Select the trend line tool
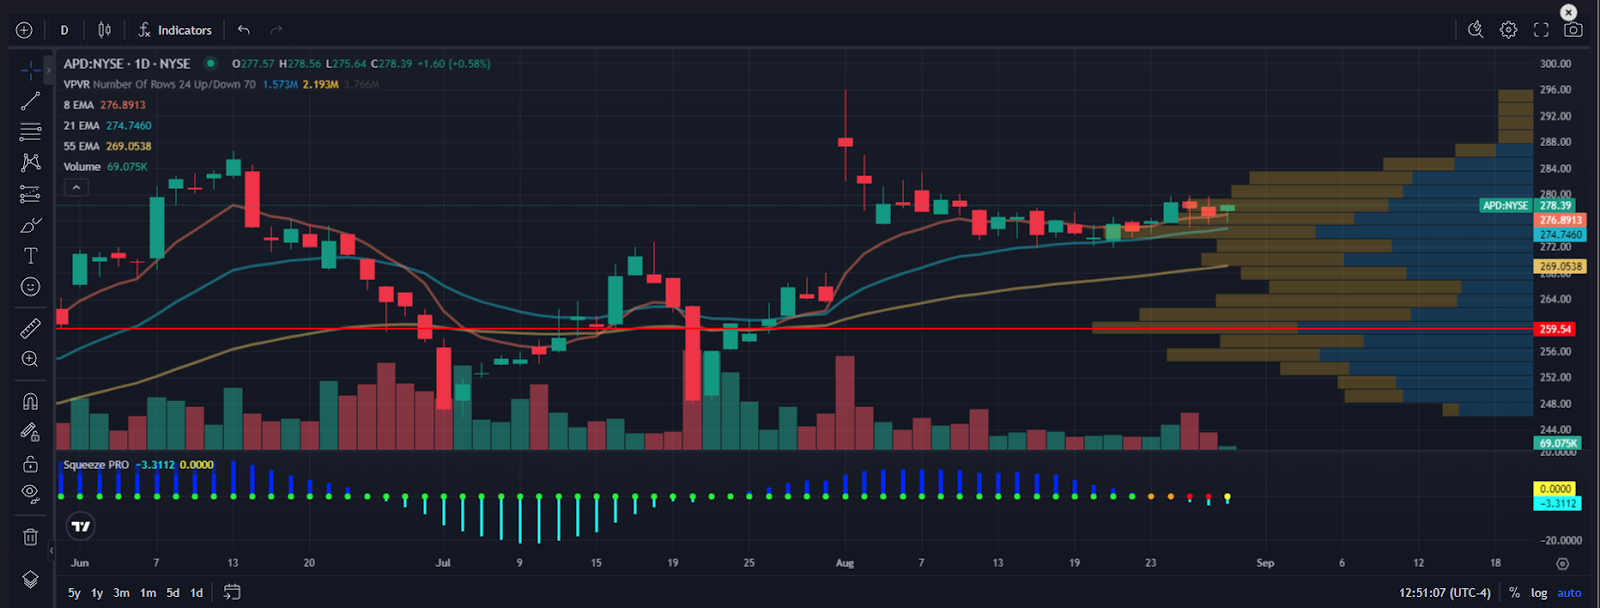Viewport: 1600px width, 608px height. (31, 100)
